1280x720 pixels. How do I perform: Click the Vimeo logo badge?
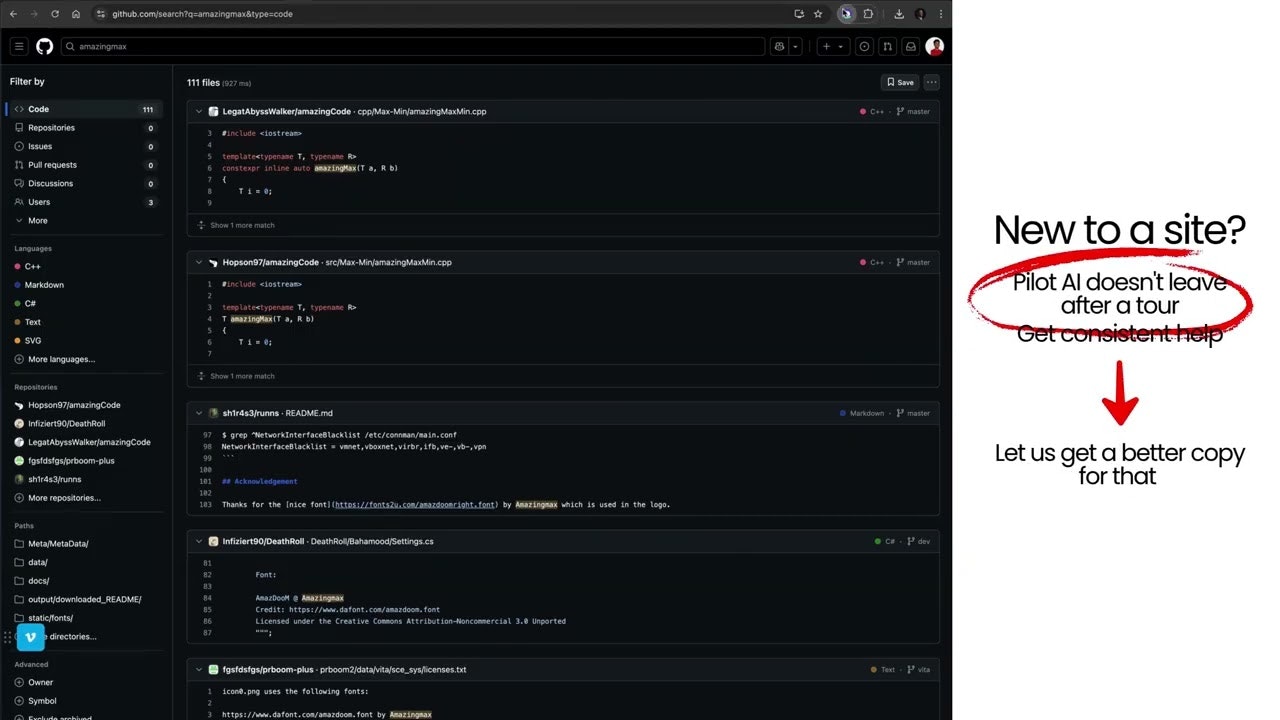(31, 637)
